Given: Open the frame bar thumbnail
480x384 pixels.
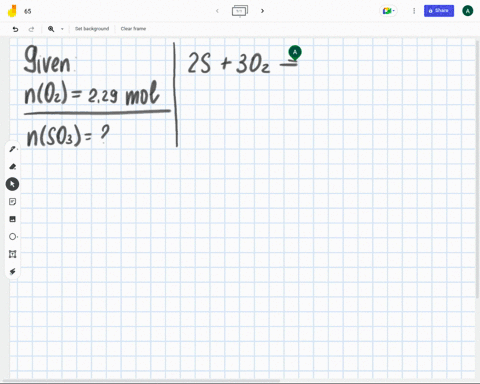Looking at the screenshot, I should point(240,11).
